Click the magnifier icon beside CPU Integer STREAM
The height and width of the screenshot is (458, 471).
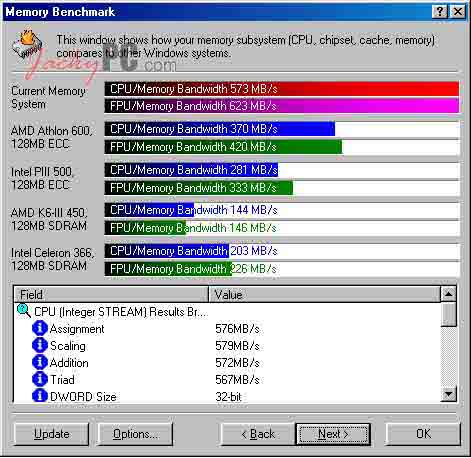24,311
